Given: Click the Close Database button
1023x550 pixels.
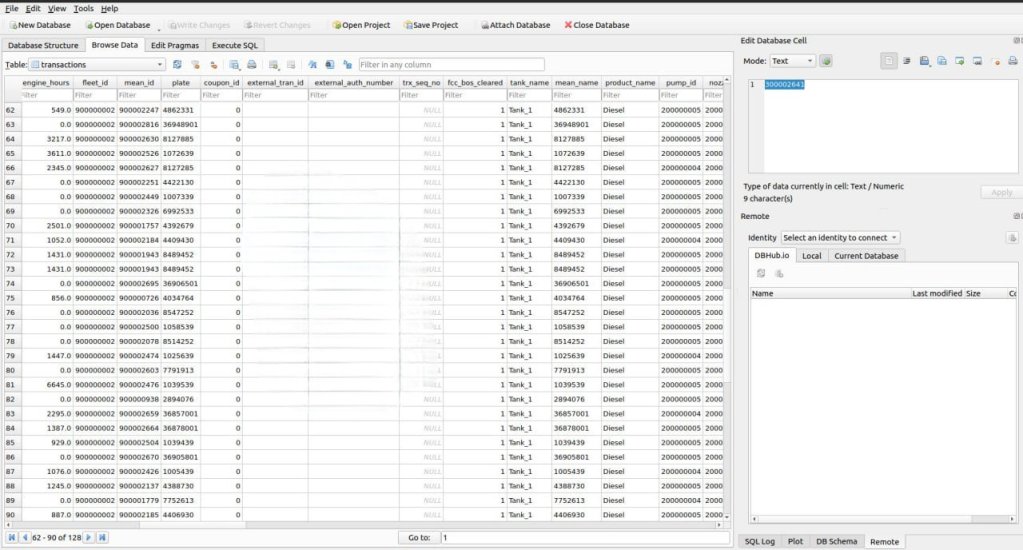Looking at the screenshot, I should (596, 25).
